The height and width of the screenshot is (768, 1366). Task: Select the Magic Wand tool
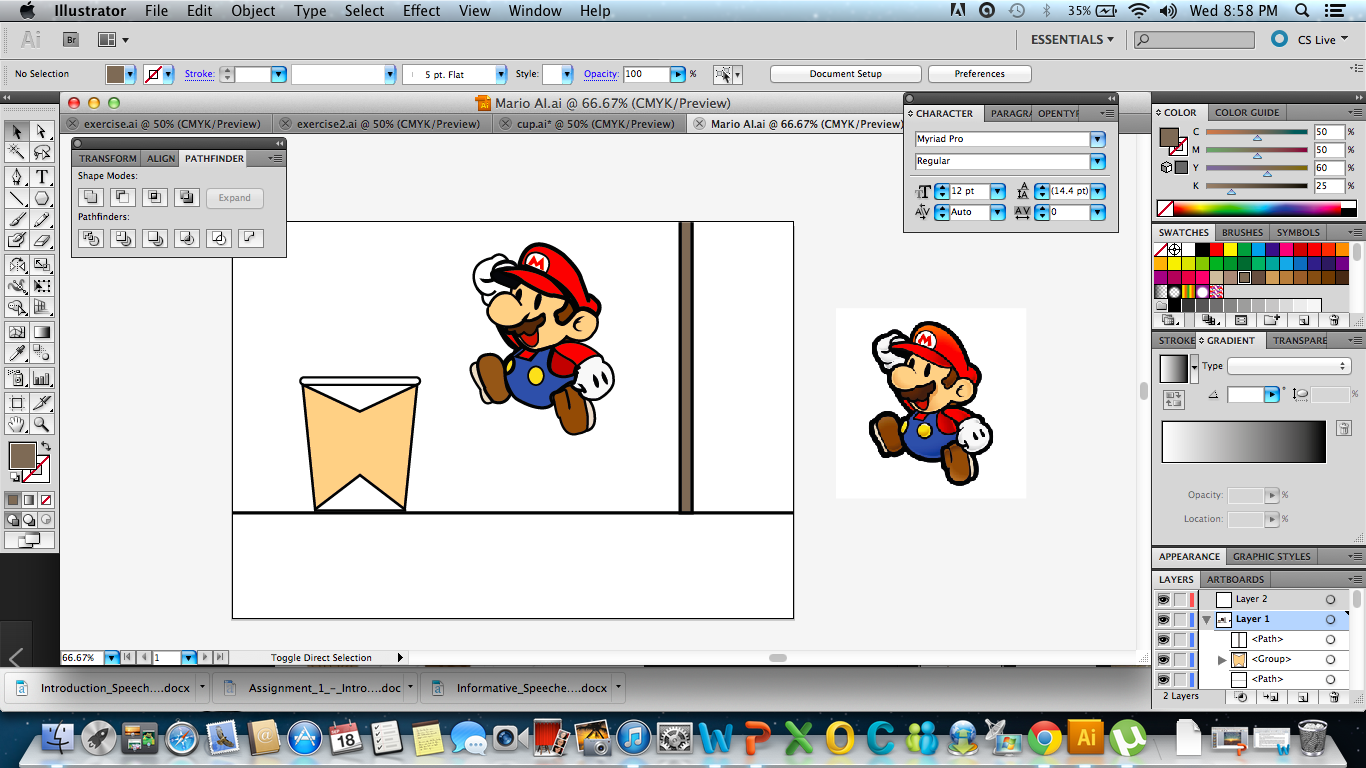coord(17,153)
